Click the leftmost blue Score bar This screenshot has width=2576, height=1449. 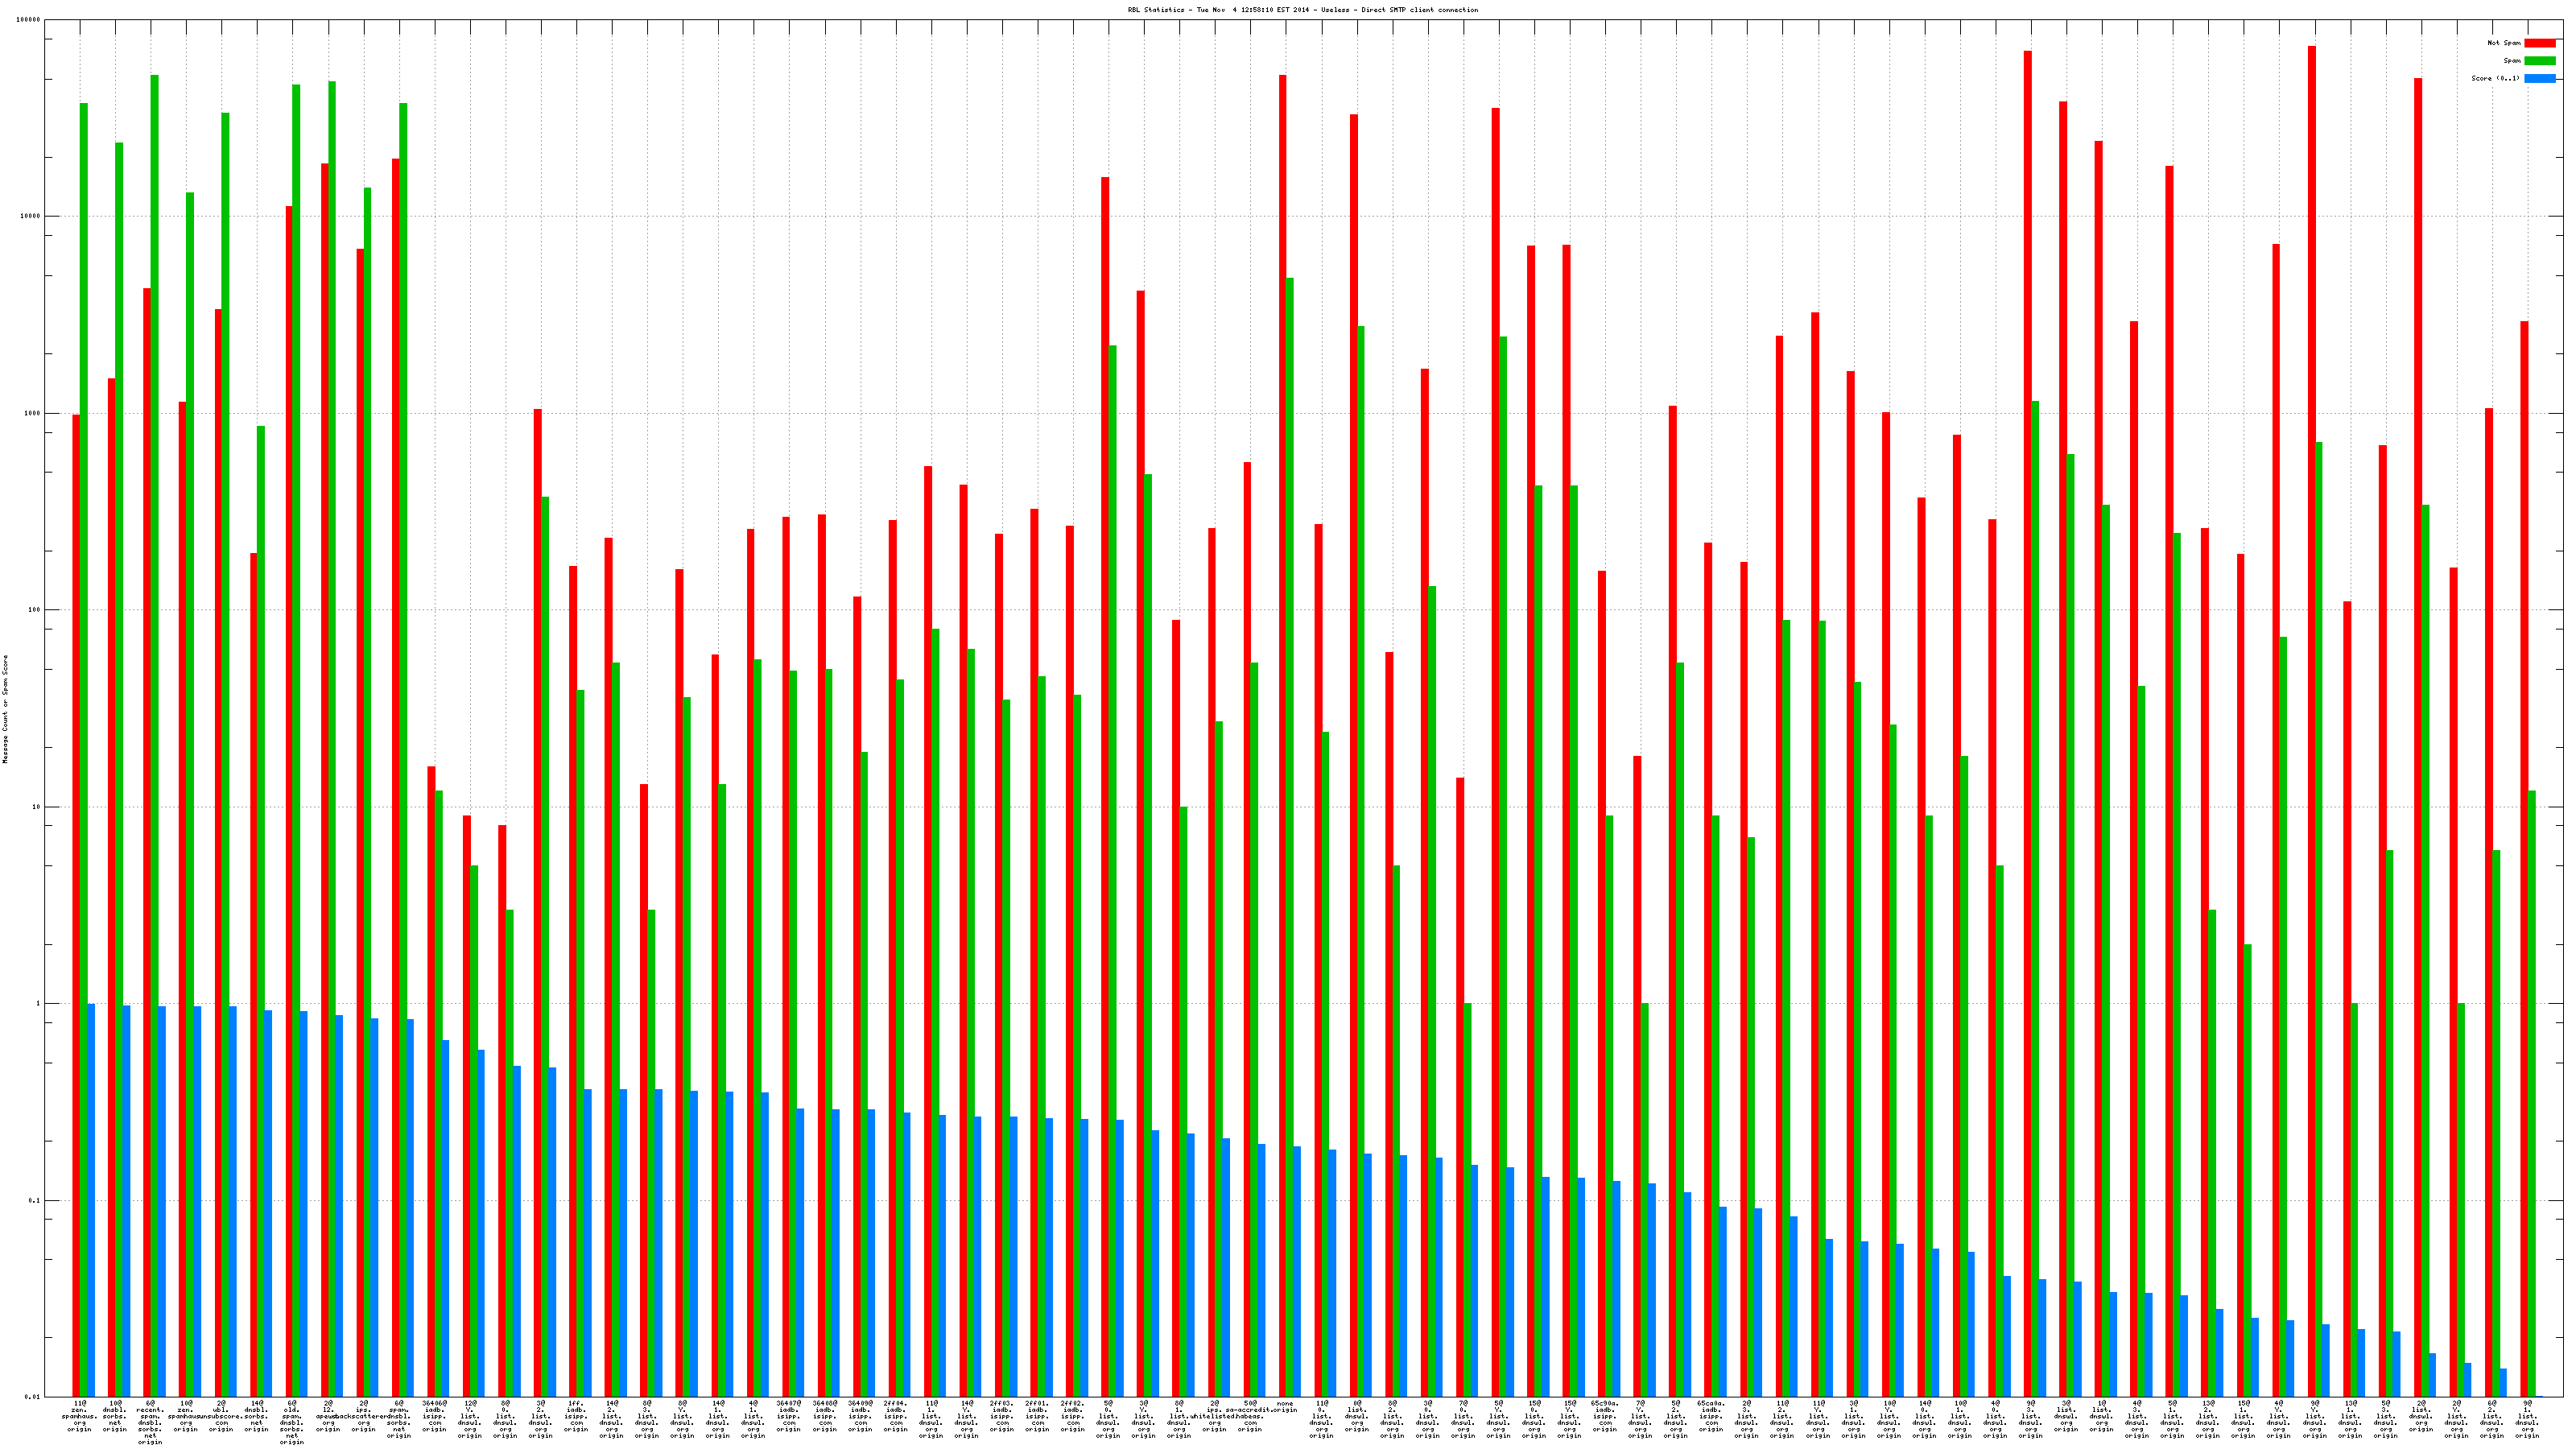(x=91, y=1200)
